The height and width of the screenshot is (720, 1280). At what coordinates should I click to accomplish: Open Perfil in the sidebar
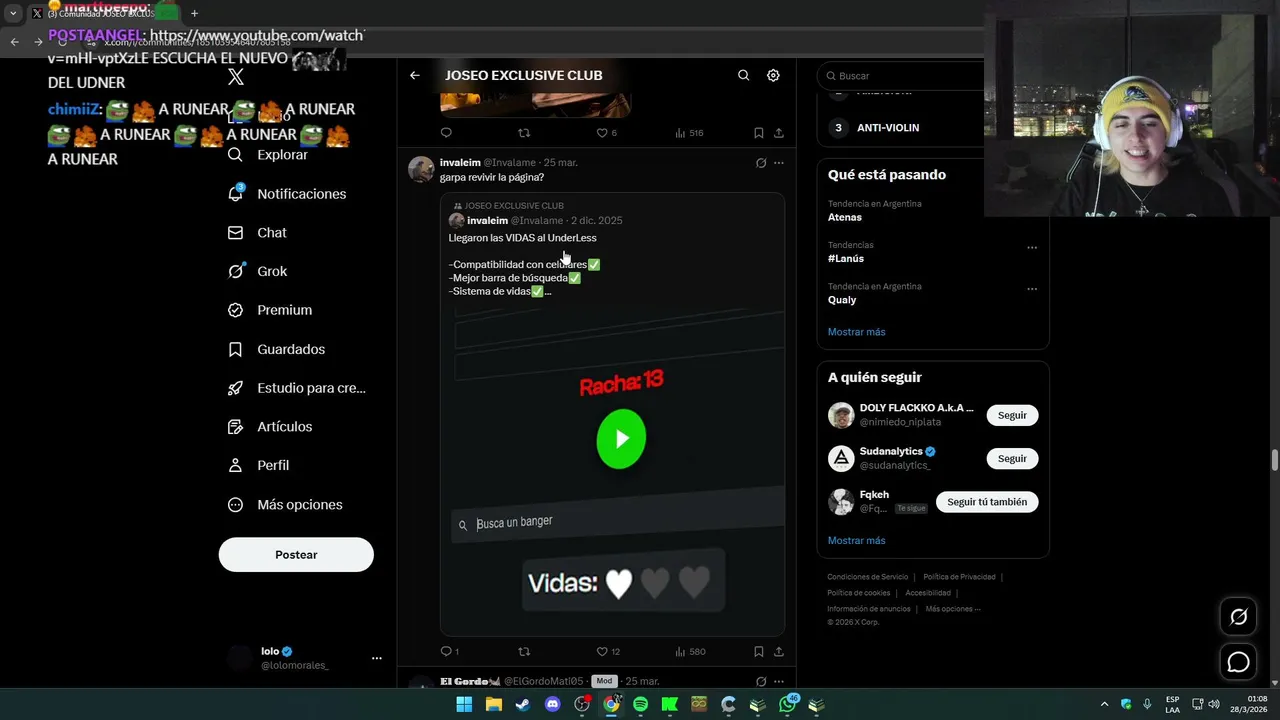(x=258, y=465)
